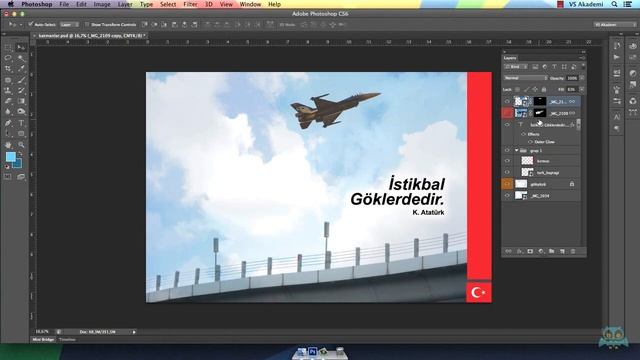The width and height of the screenshot is (640, 360).
Task: Click the zoom percentage field in status bar
Action: tap(42, 332)
